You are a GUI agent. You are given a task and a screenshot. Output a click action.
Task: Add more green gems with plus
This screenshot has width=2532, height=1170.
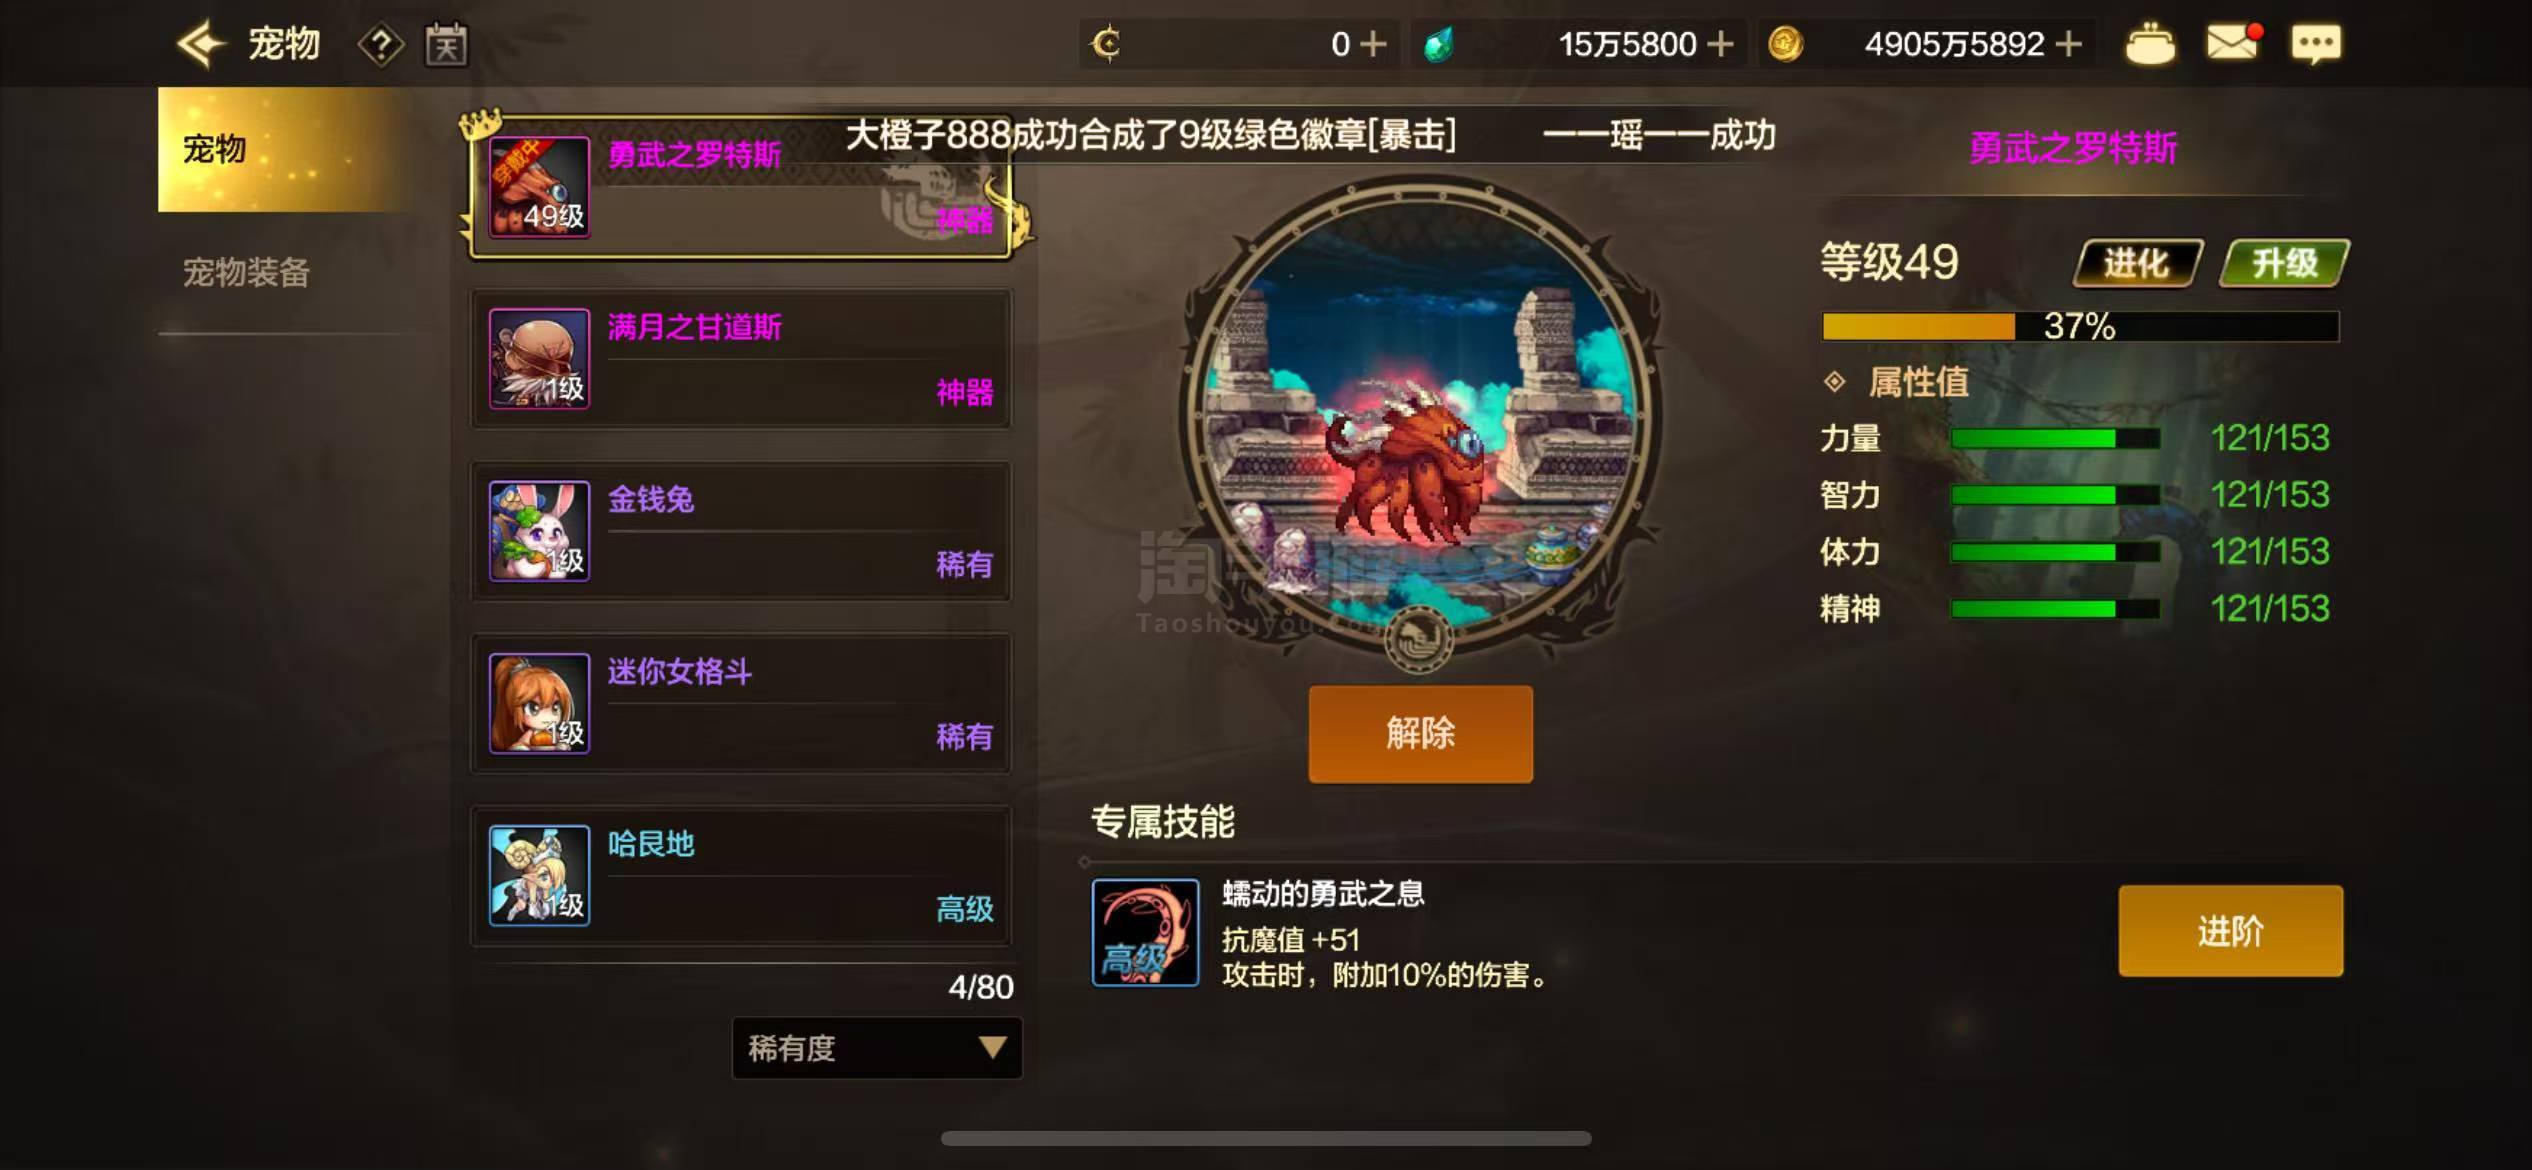pyautogui.click(x=1720, y=44)
